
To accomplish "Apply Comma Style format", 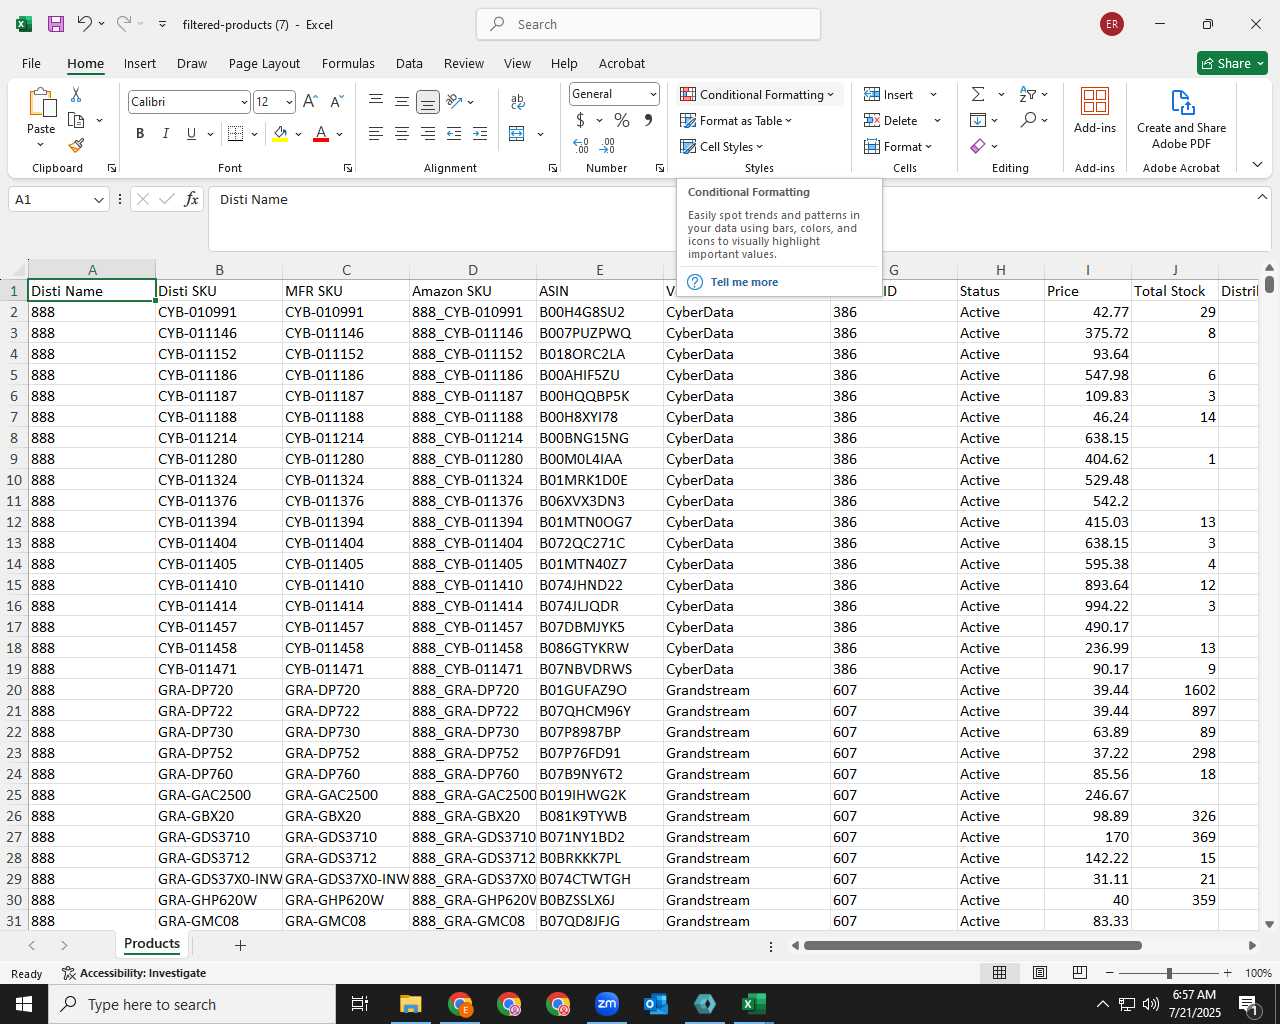I will click(648, 120).
